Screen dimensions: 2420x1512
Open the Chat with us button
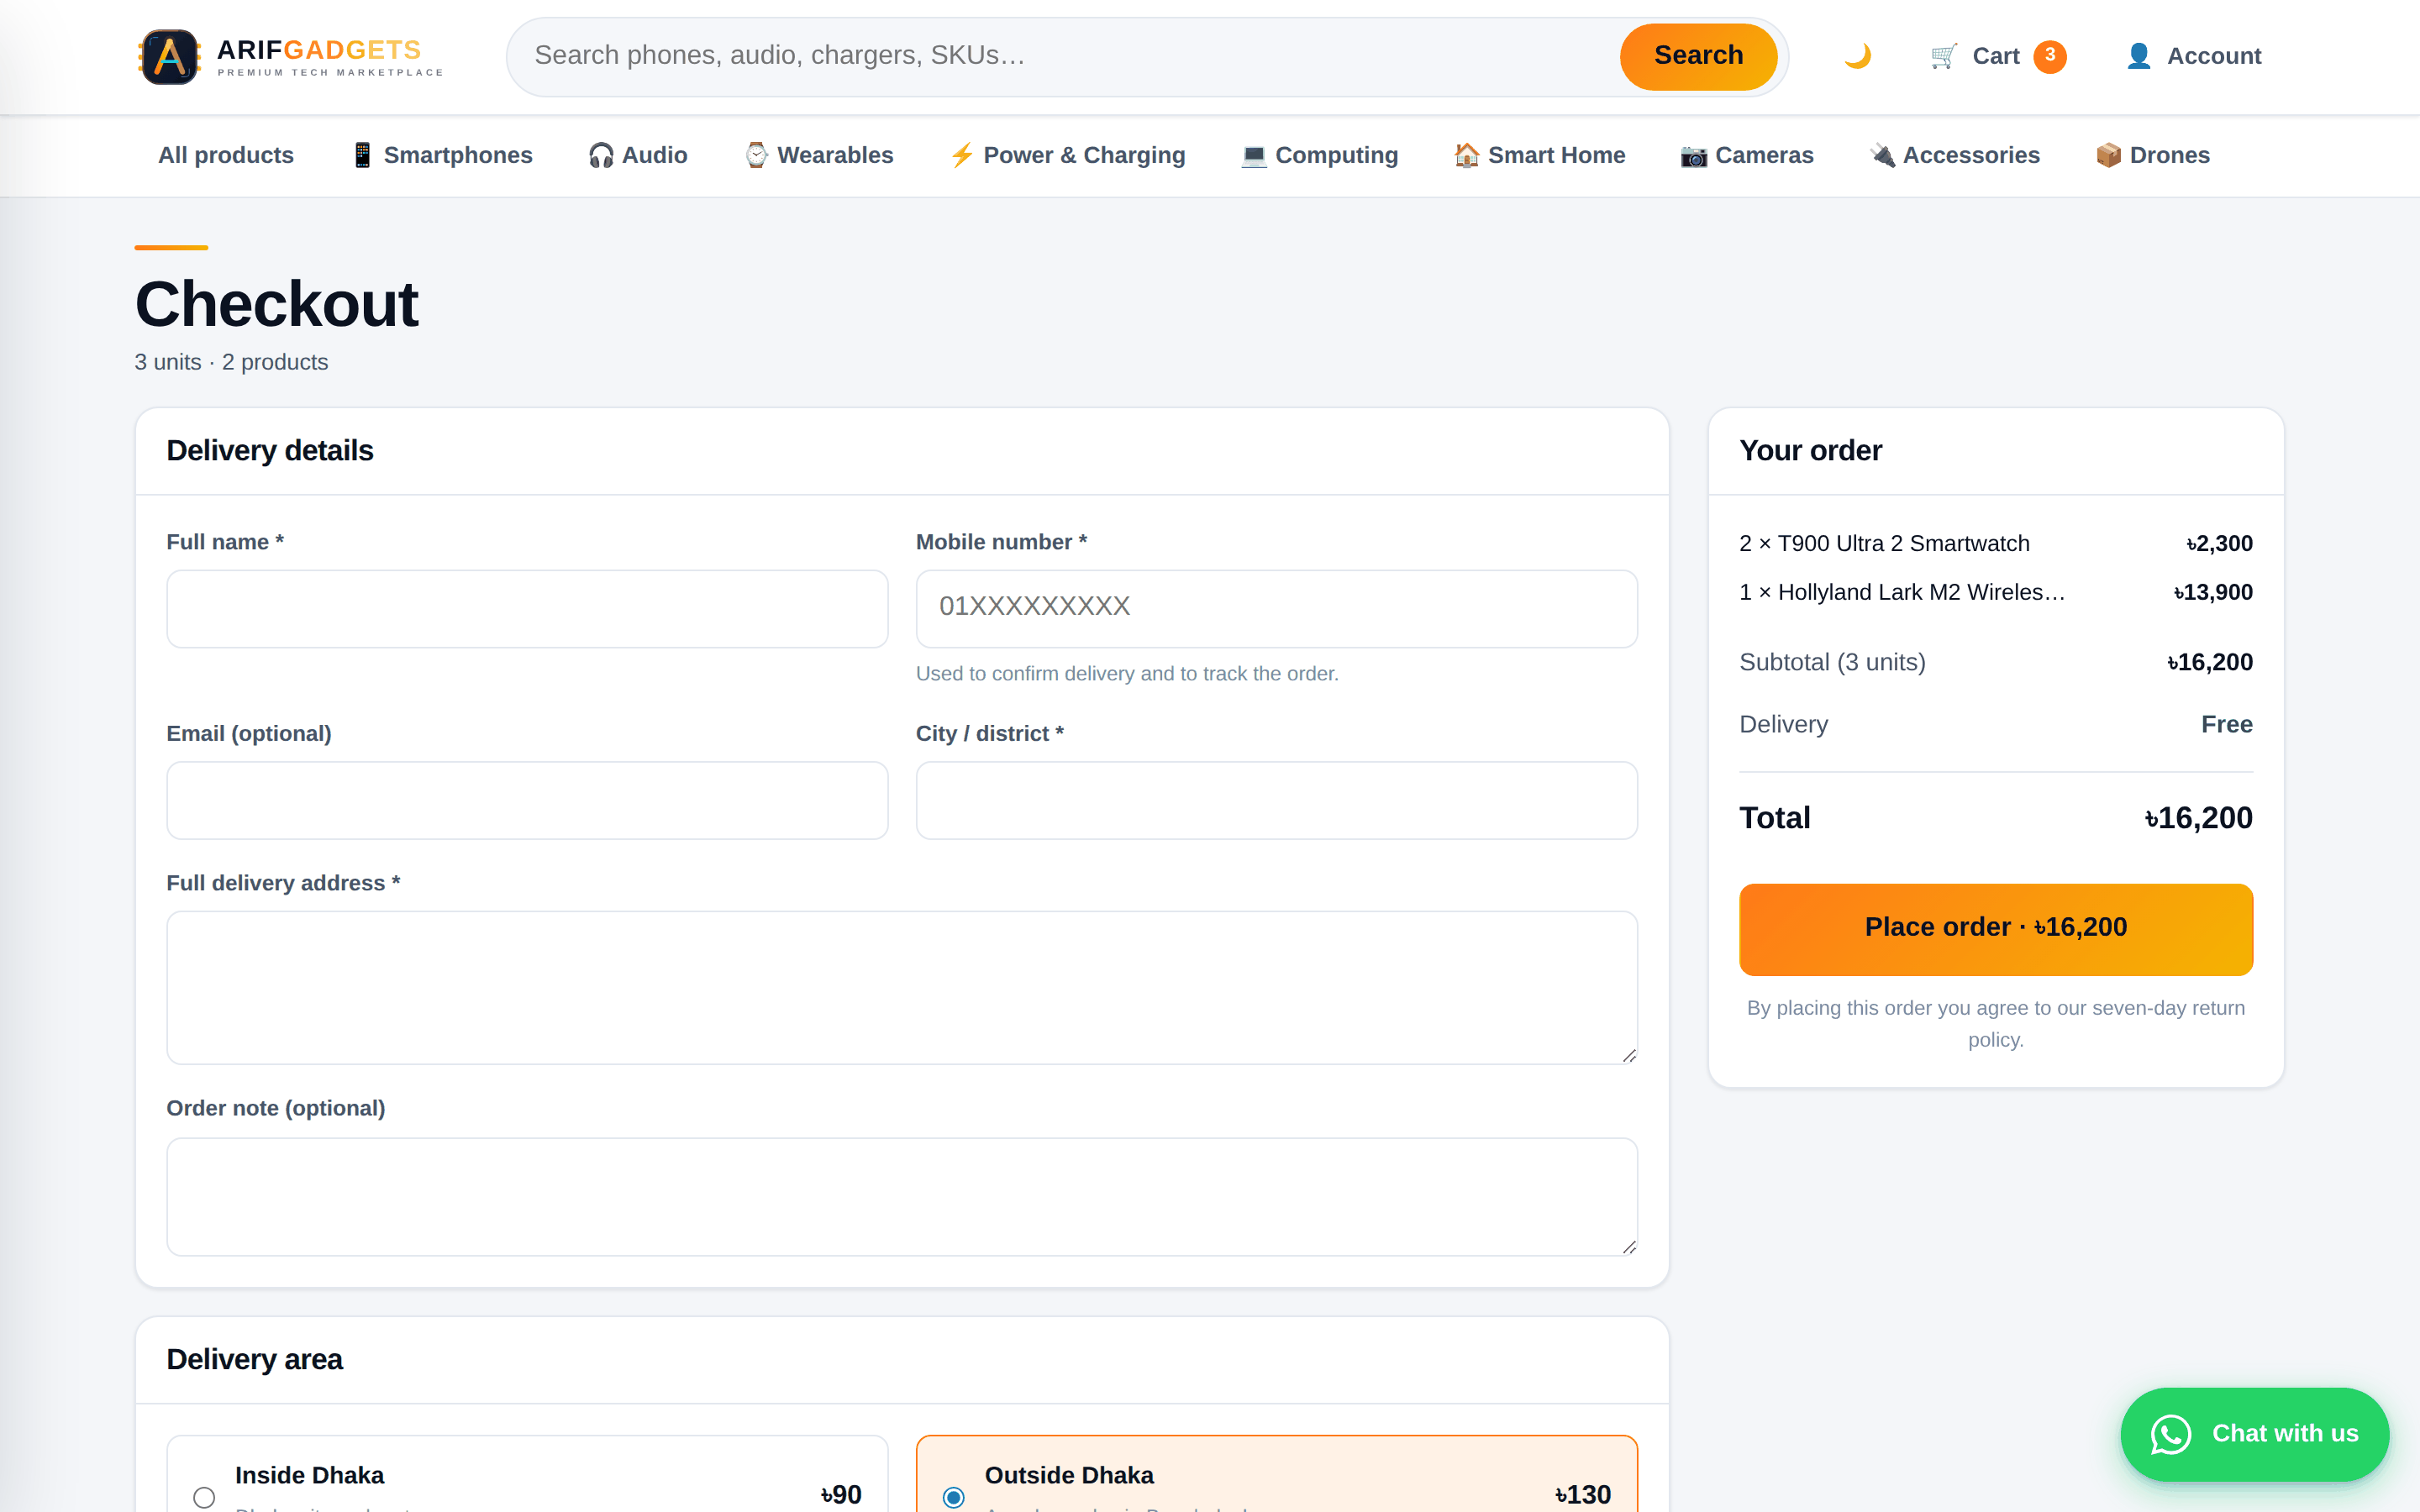point(2255,1434)
